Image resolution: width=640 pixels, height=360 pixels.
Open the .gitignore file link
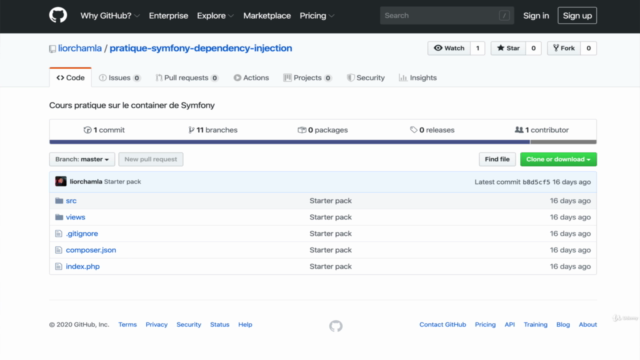(82, 233)
